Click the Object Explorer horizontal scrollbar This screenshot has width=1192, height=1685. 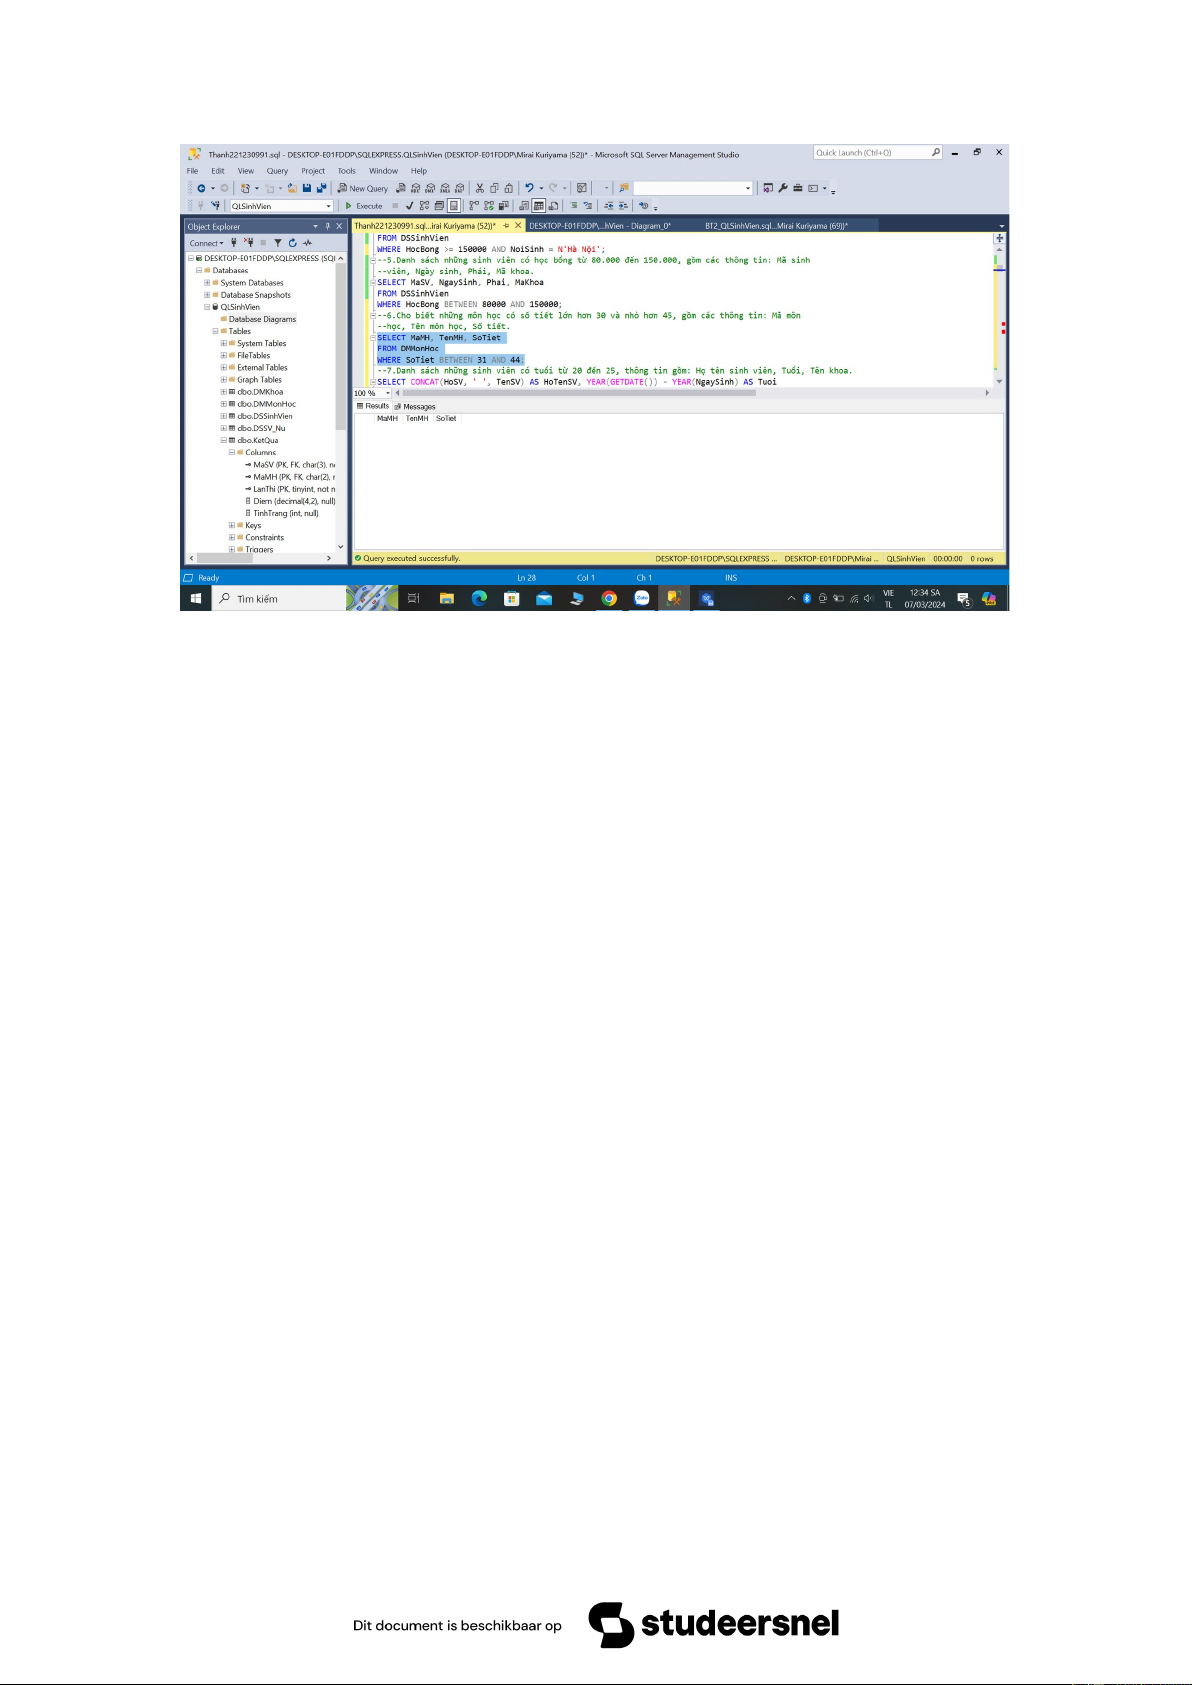point(260,558)
